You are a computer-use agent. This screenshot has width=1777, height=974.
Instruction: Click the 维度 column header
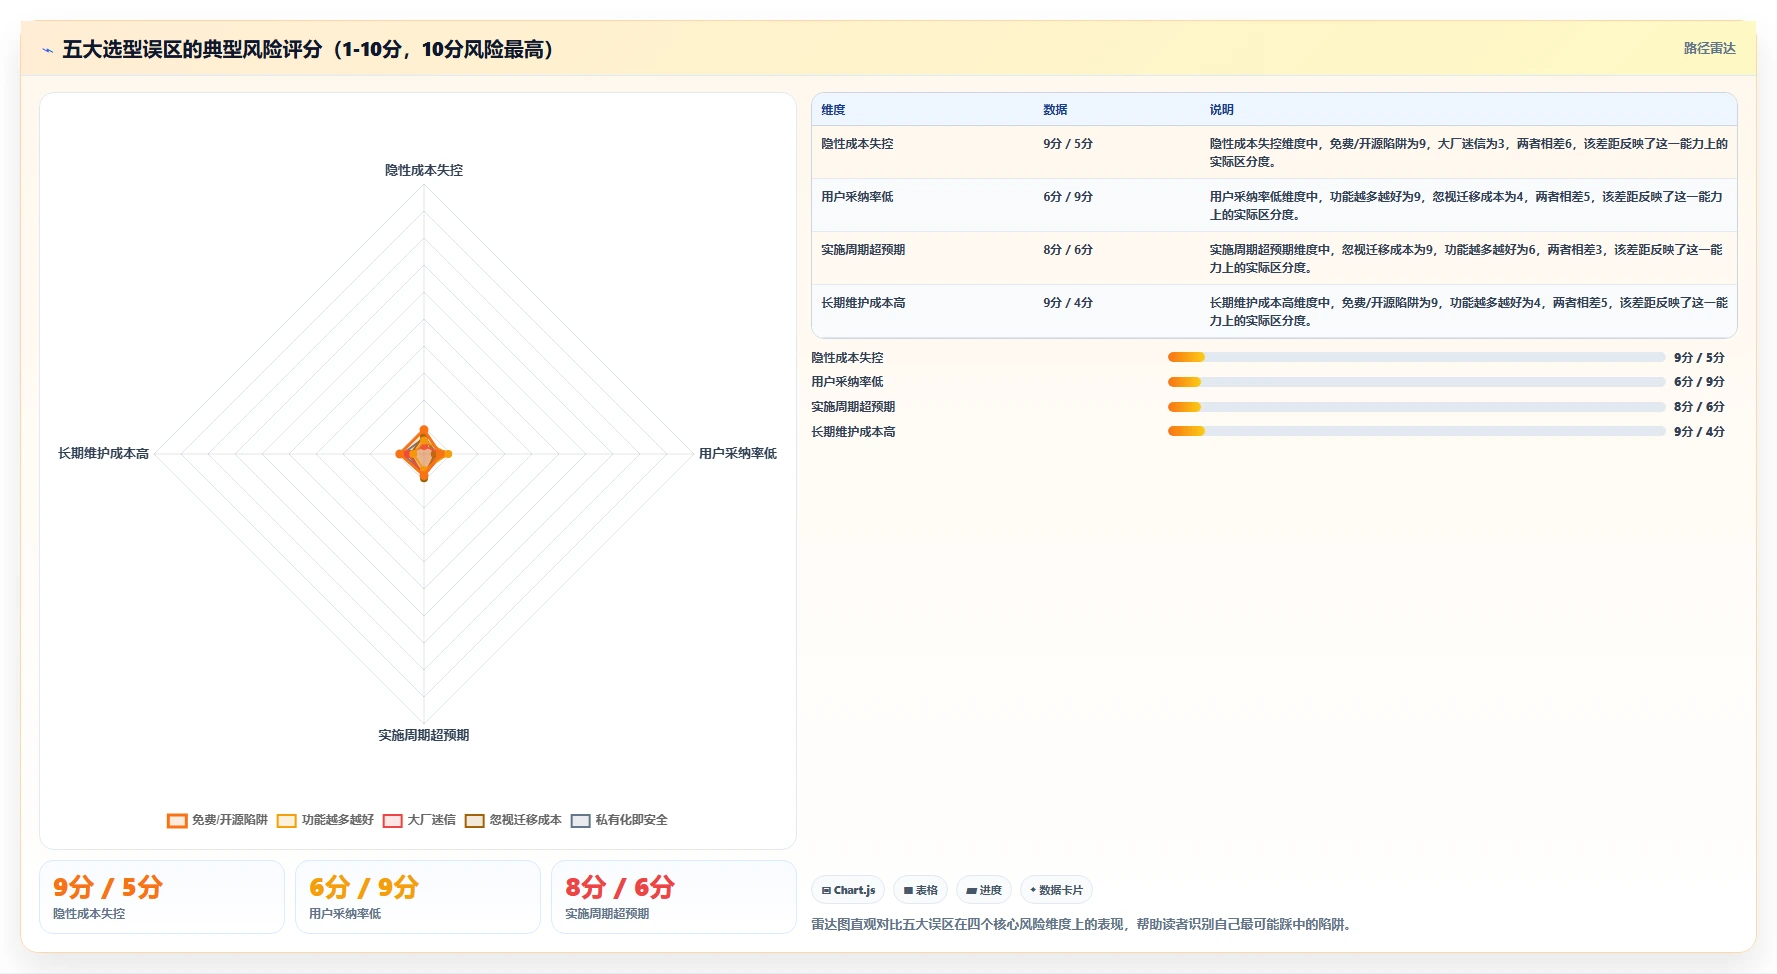coord(833,110)
